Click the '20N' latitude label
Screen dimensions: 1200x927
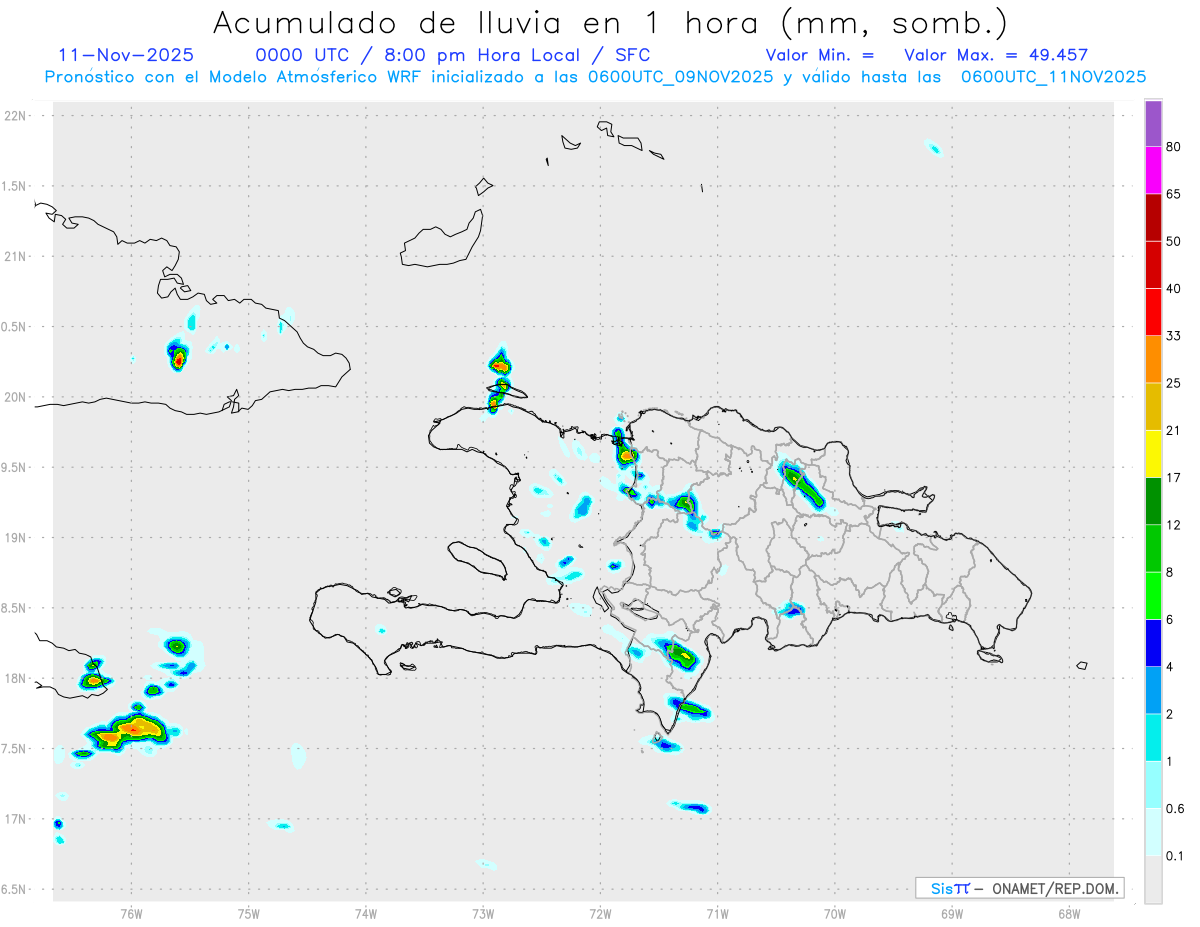17,397
